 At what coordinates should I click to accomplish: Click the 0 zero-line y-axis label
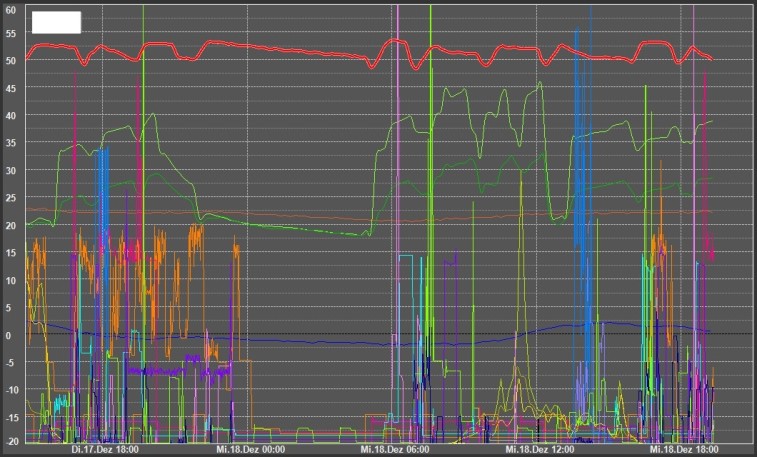tap(13, 335)
